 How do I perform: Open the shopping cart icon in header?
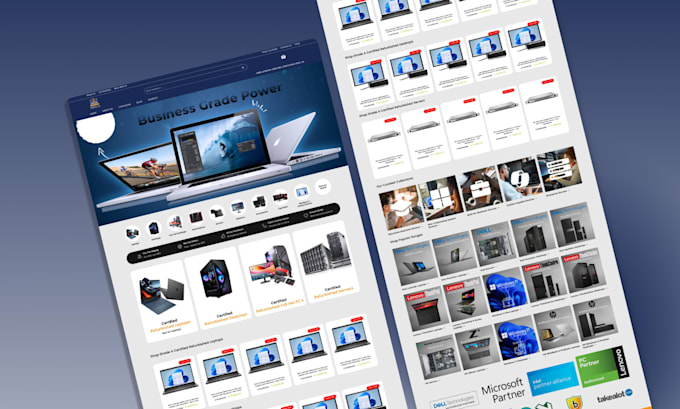point(283,57)
